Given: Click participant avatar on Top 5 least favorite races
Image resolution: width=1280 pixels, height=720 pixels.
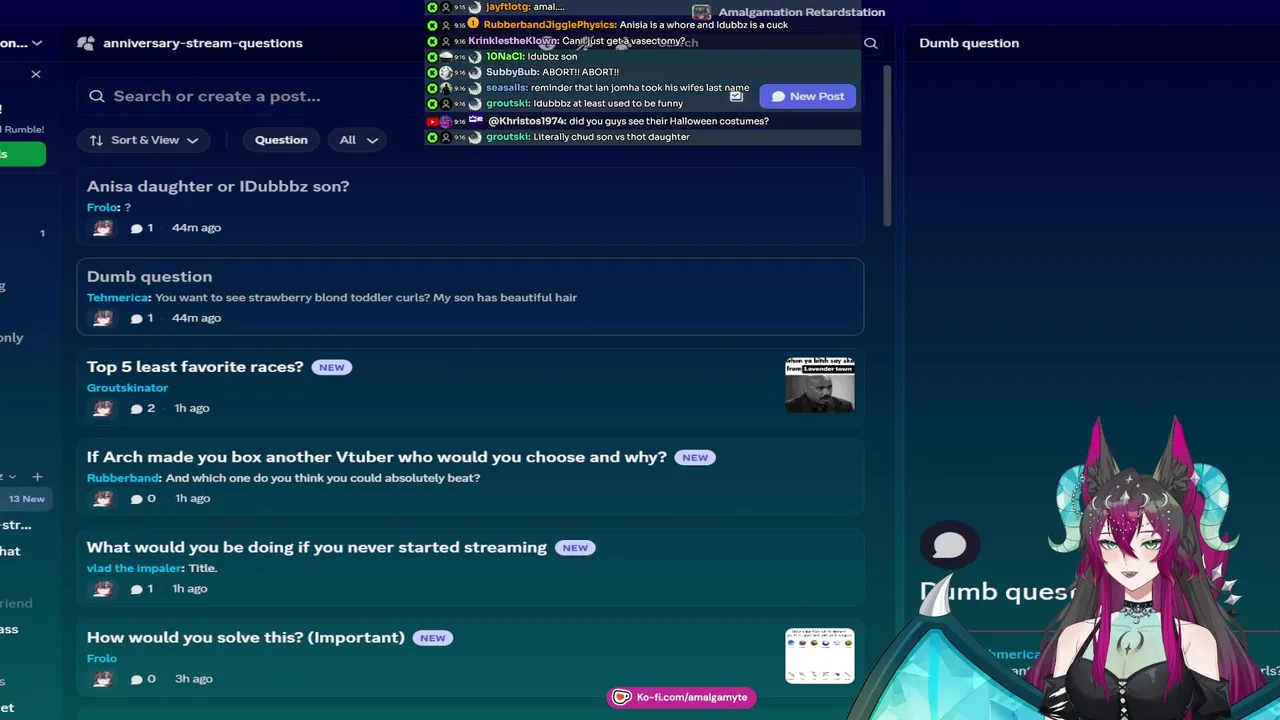Looking at the screenshot, I should (x=103, y=408).
